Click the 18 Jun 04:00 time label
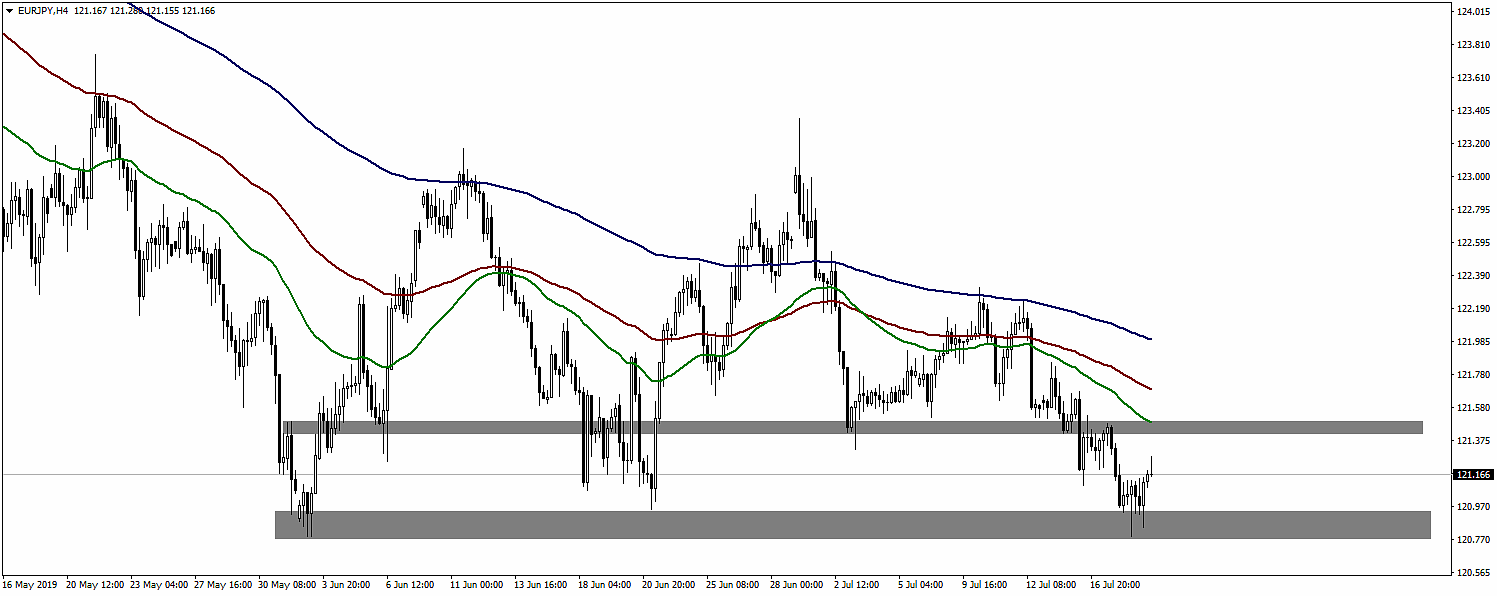Viewport: 1497px width, 596px height. [x=605, y=583]
